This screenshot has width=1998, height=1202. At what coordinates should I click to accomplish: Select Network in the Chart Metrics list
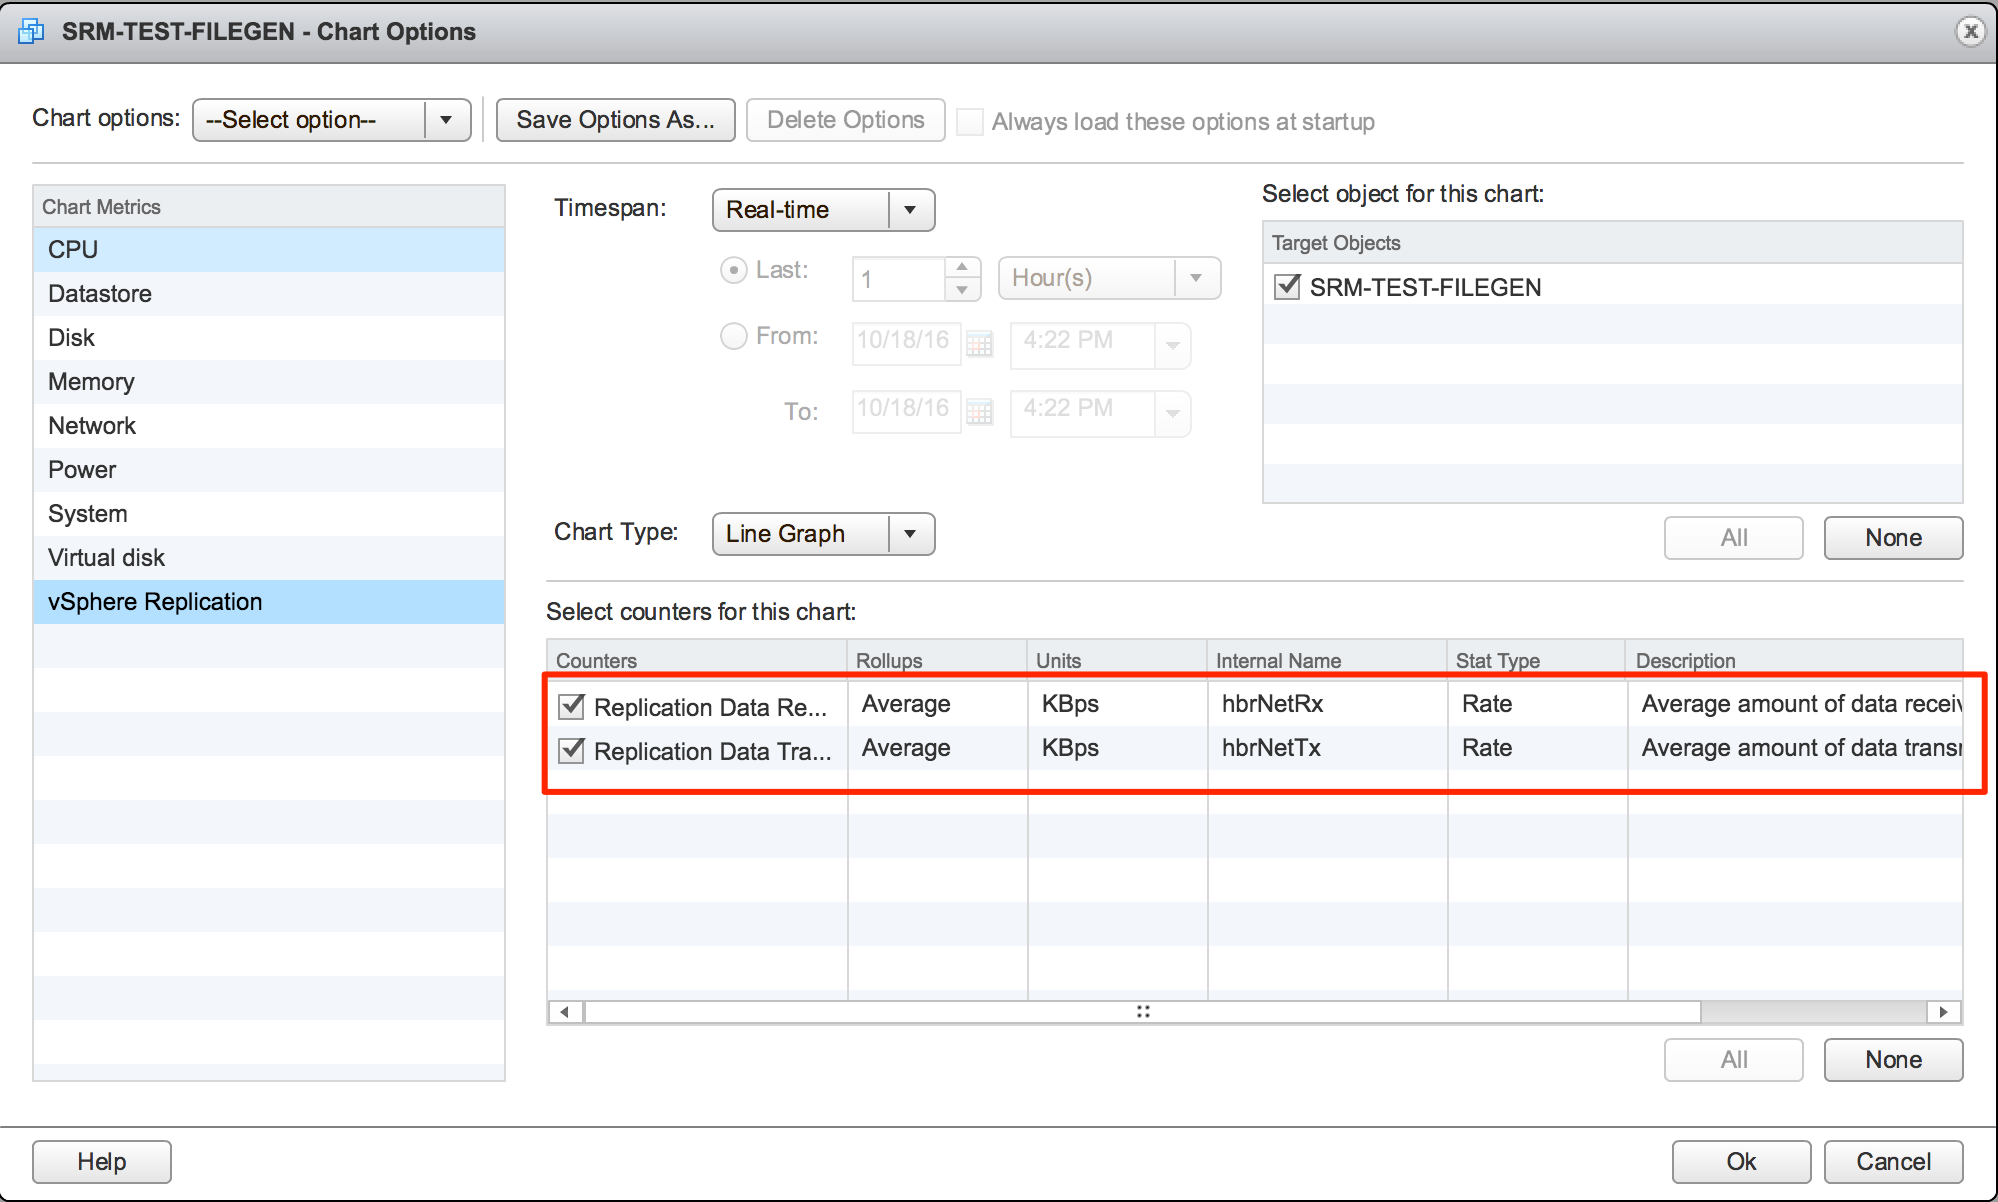click(91, 425)
